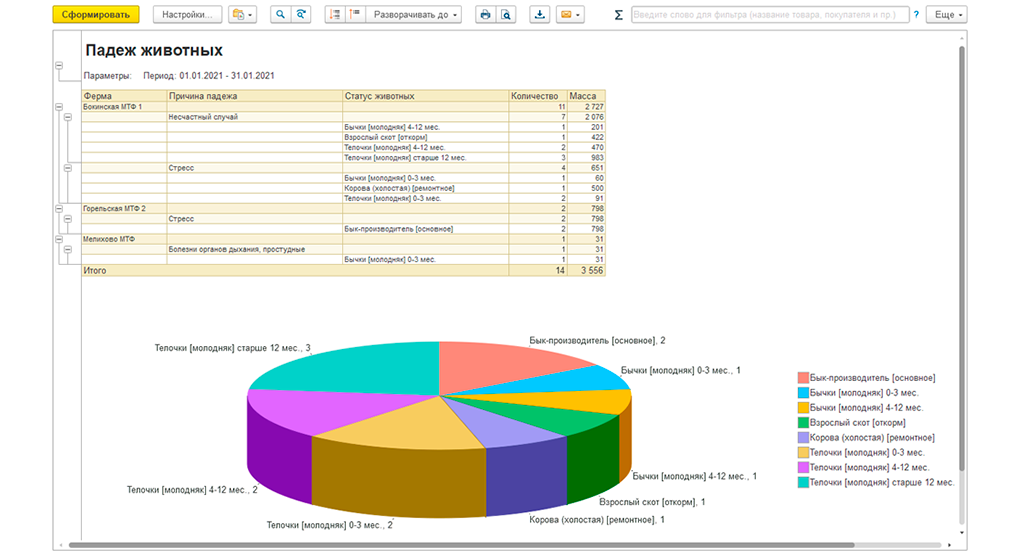Click the magnifier Find icon in toolbar
The width and height of the screenshot is (1024, 558).
pyautogui.click(x=280, y=14)
